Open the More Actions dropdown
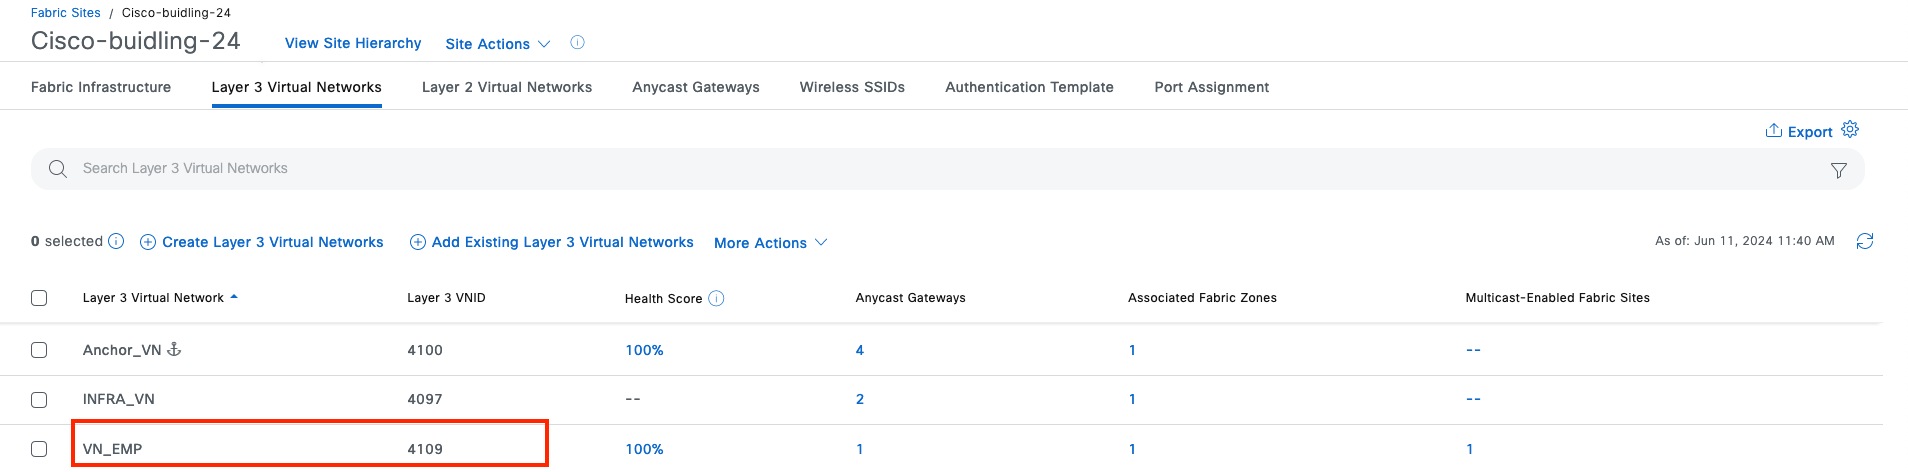This screenshot has width=1908, height=472. (770, 243)
